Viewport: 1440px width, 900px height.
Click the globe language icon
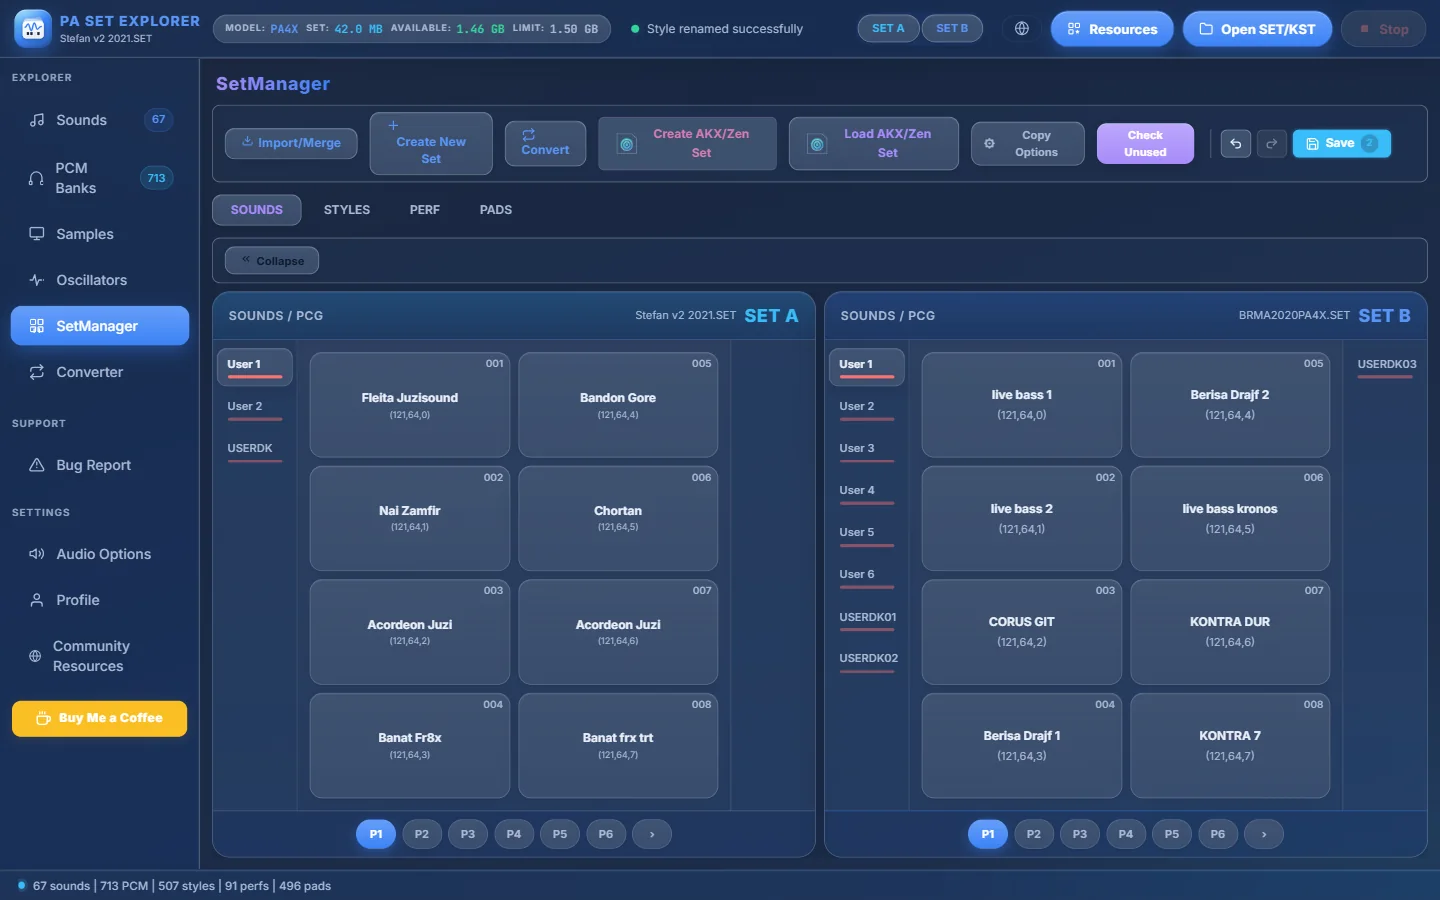pos(1022,29)
